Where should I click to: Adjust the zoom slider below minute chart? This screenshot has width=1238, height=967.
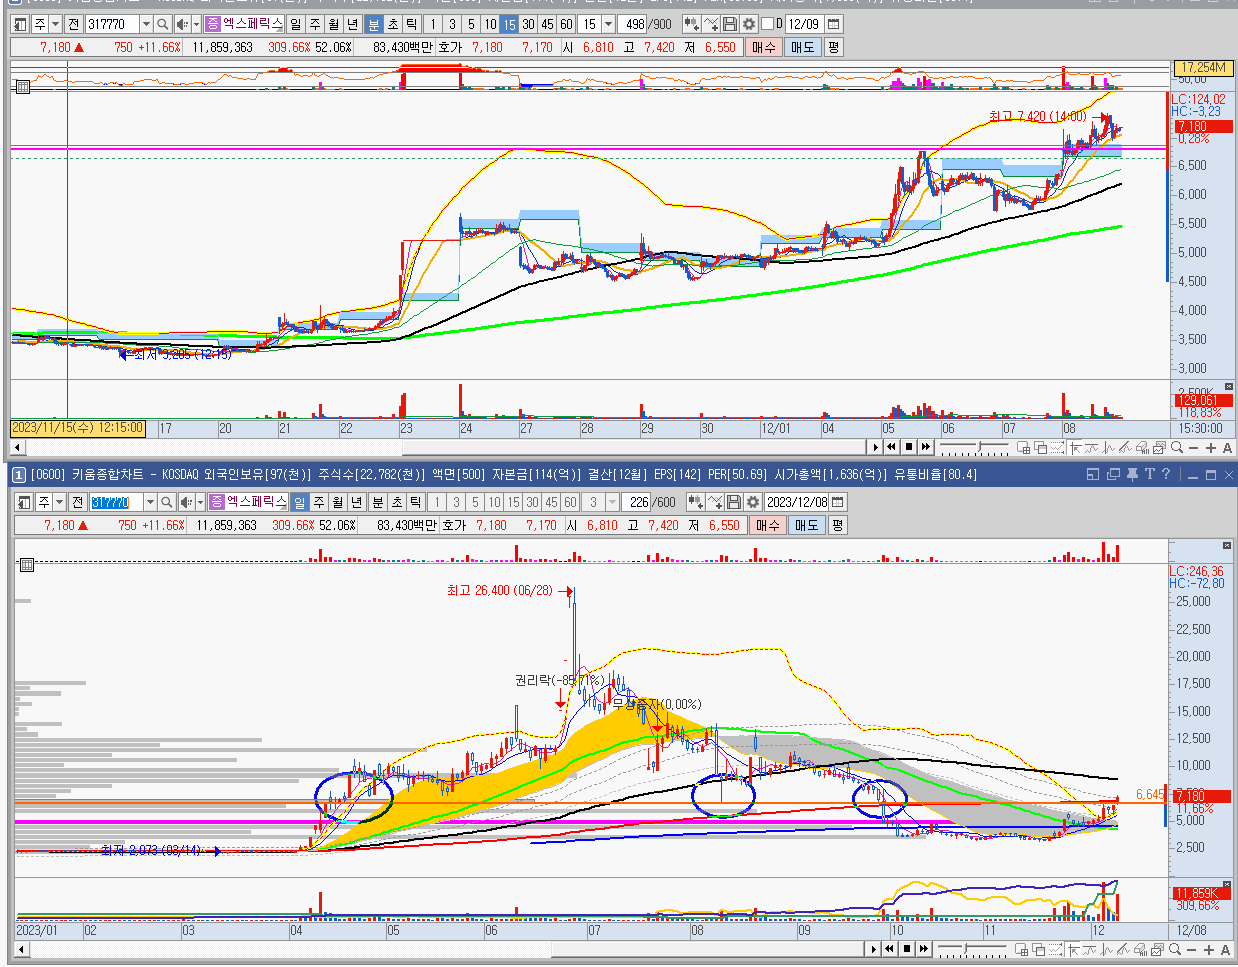[x=975, y=447]
